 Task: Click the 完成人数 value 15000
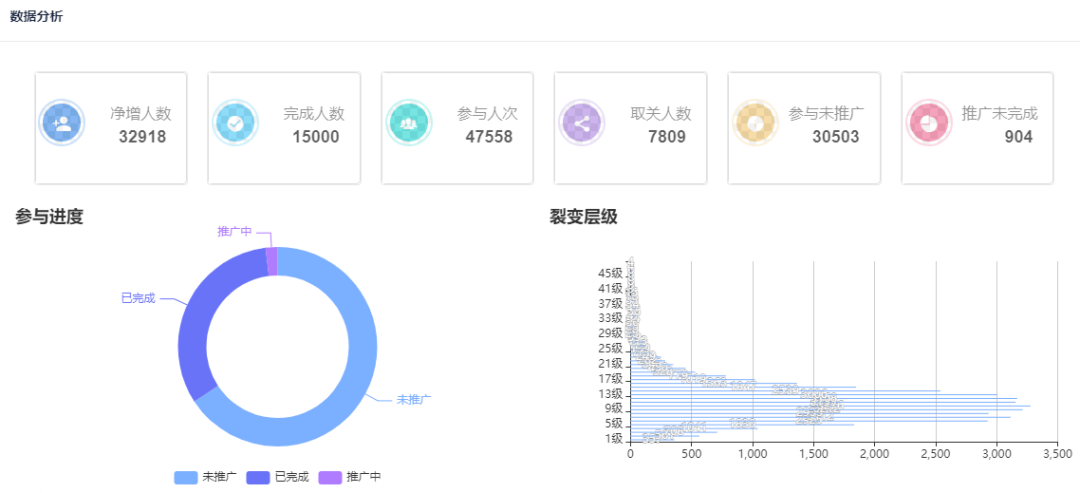tap(316, 137)
